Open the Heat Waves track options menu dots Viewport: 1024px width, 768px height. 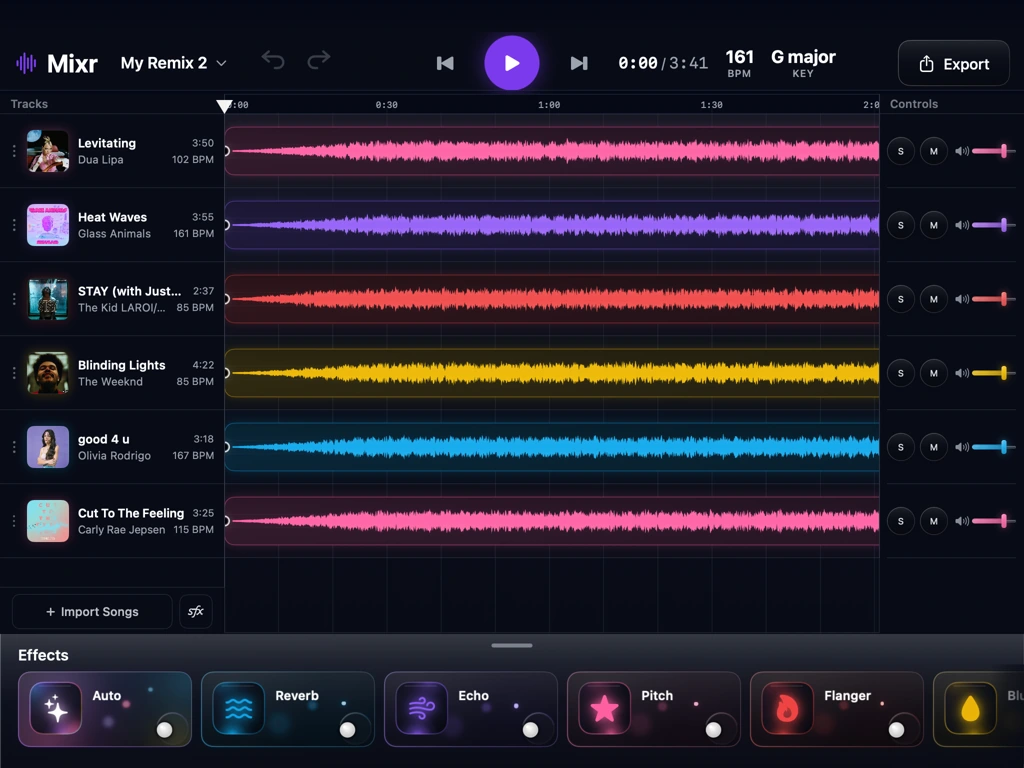[x=14, y=225]
